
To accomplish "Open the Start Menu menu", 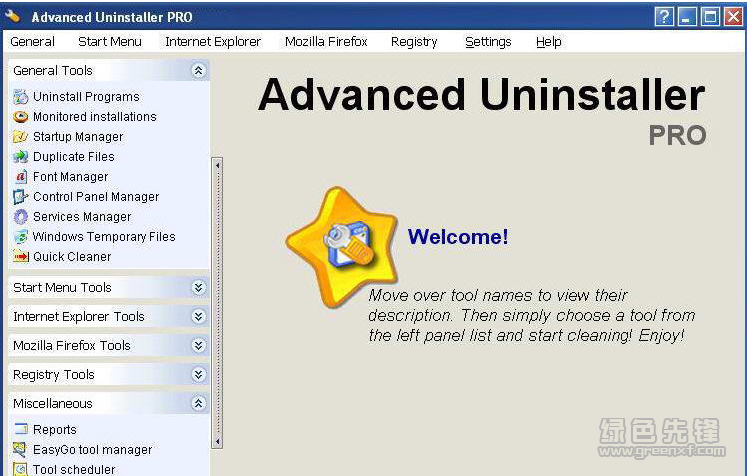I will coord(110,42).
